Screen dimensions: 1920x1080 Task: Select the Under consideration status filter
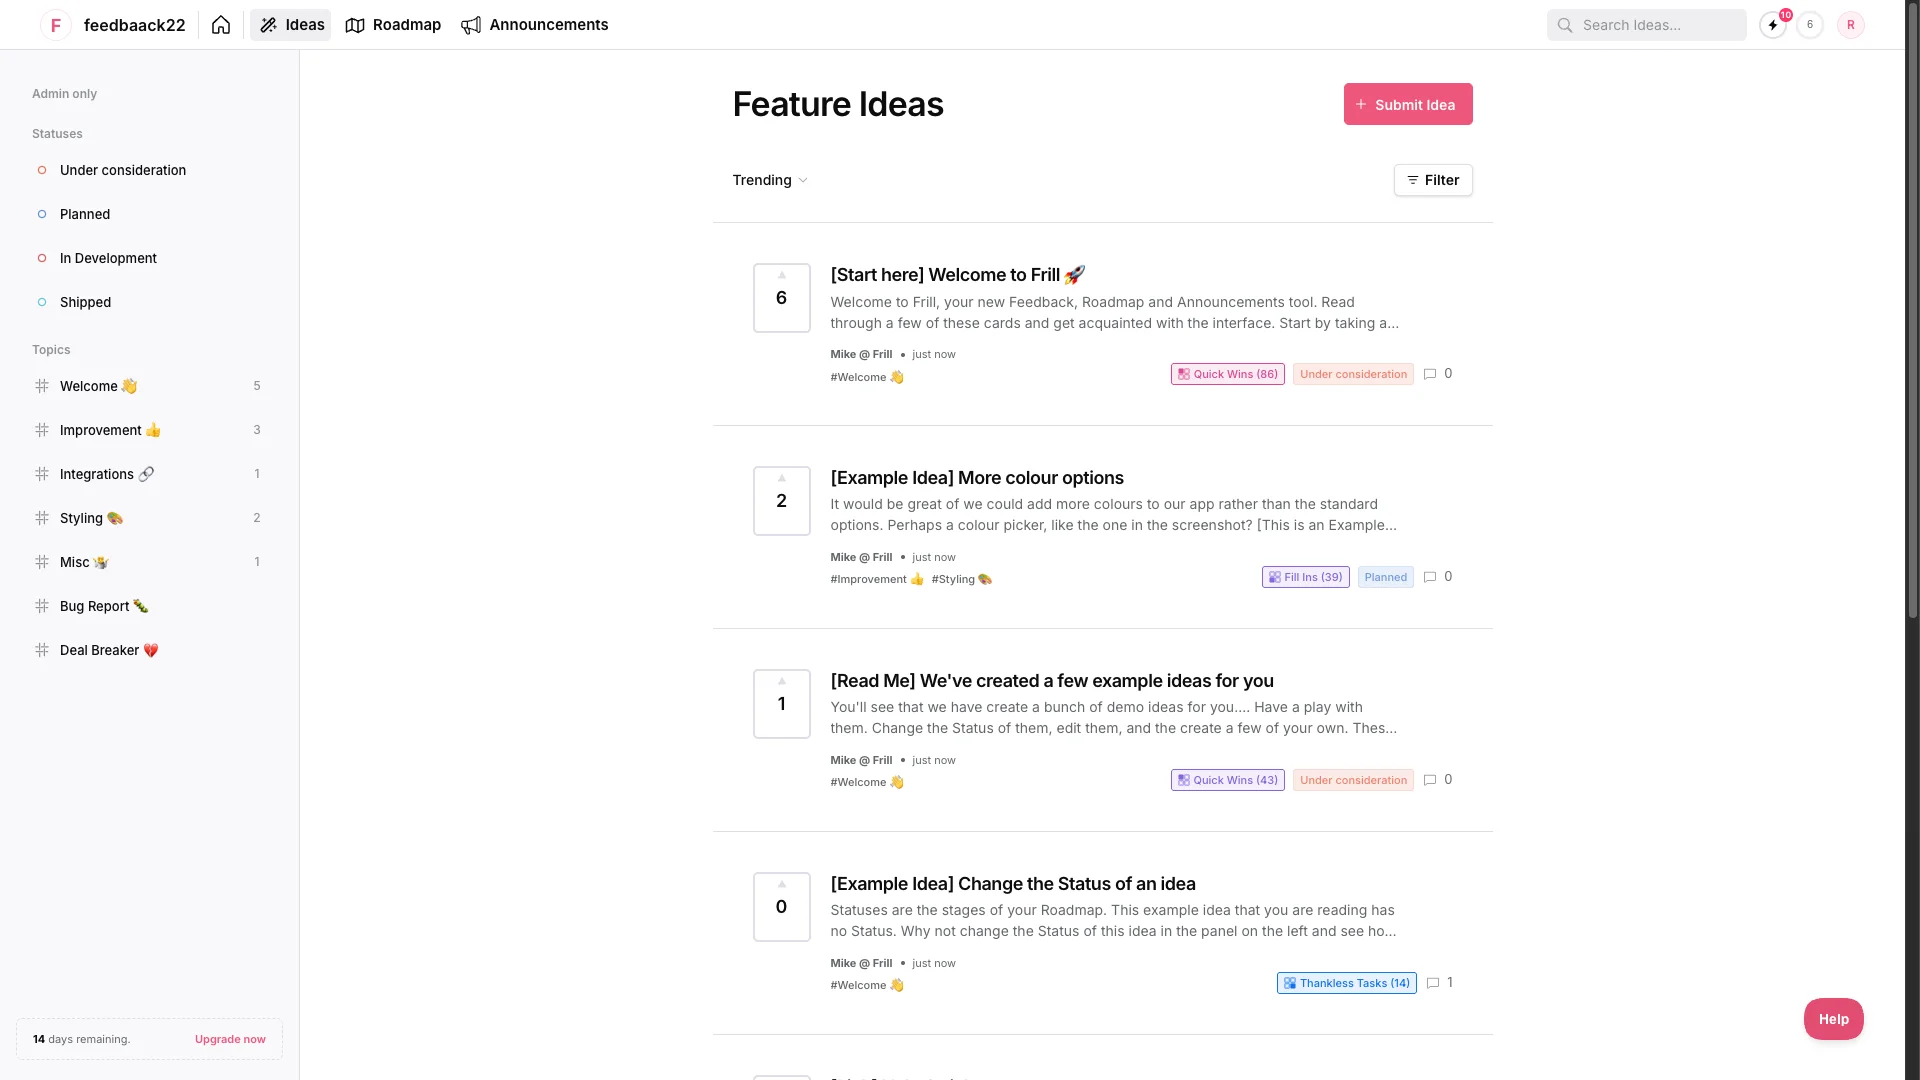pyautogui.click(x=122, y=170)
